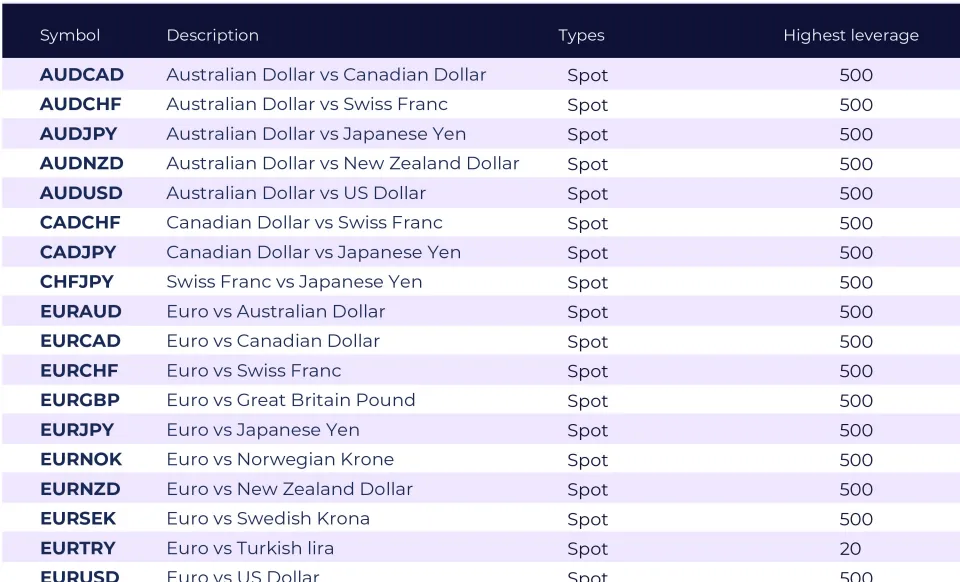
Task: Click the Description column header
Action: pyautogui.click(x=212, y=35)
